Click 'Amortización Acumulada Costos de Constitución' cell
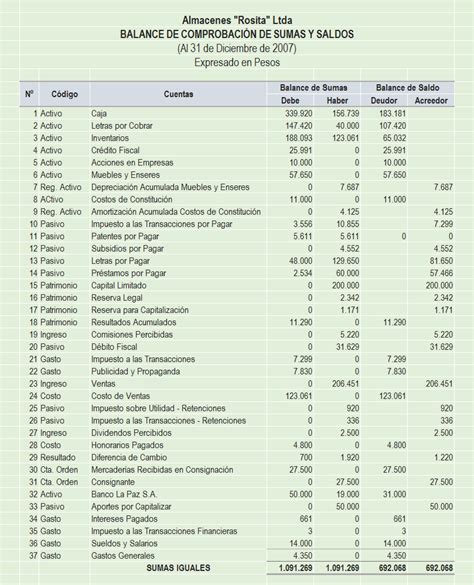The height and width of the screenshot is (585, 474). tap(176, 212)
